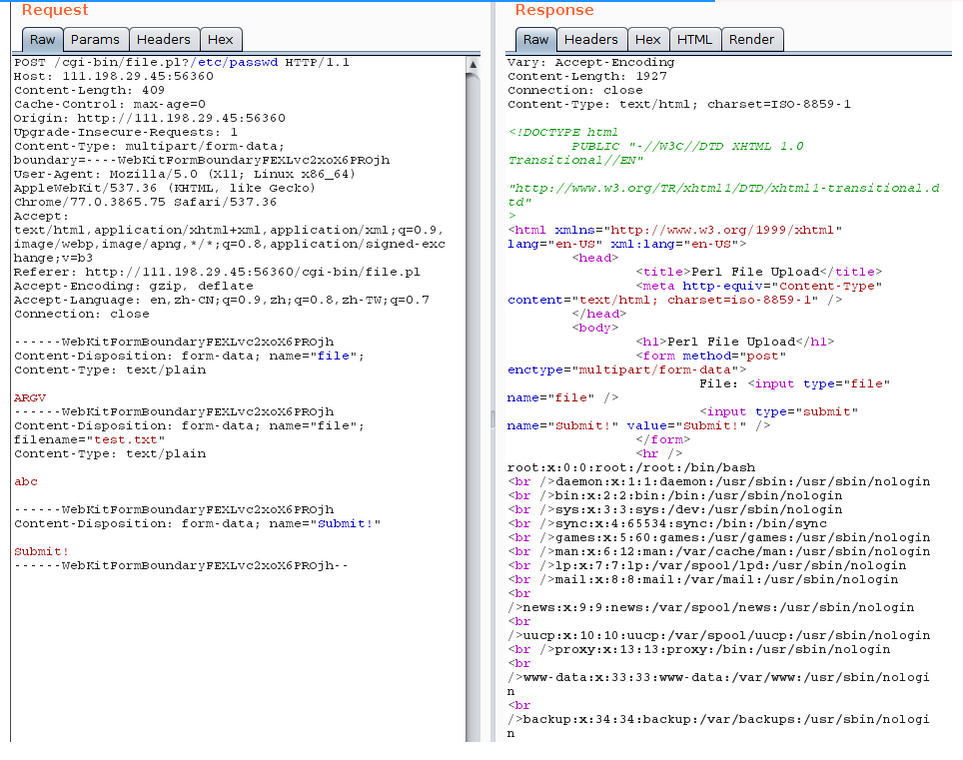The width and height of the screenshot is (963, 760).
Task: Click the Content-Length: 1927 response header
Action: tap(587, 77)
